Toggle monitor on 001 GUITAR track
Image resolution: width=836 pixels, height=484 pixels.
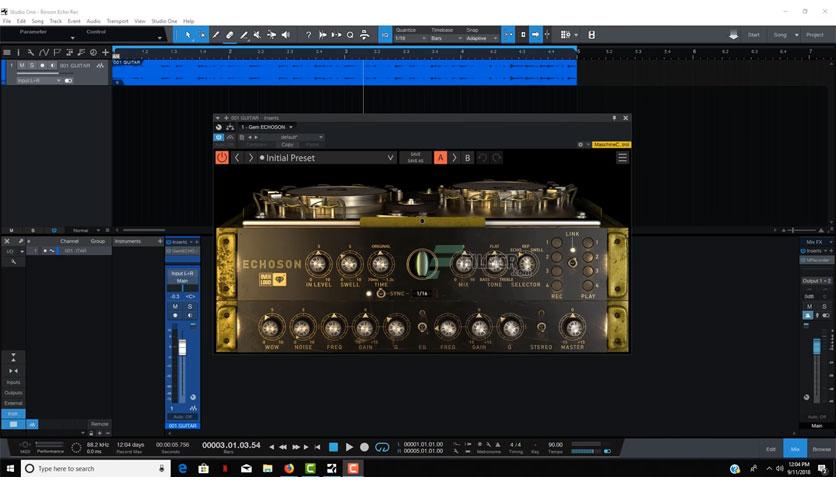coord(52,66)
